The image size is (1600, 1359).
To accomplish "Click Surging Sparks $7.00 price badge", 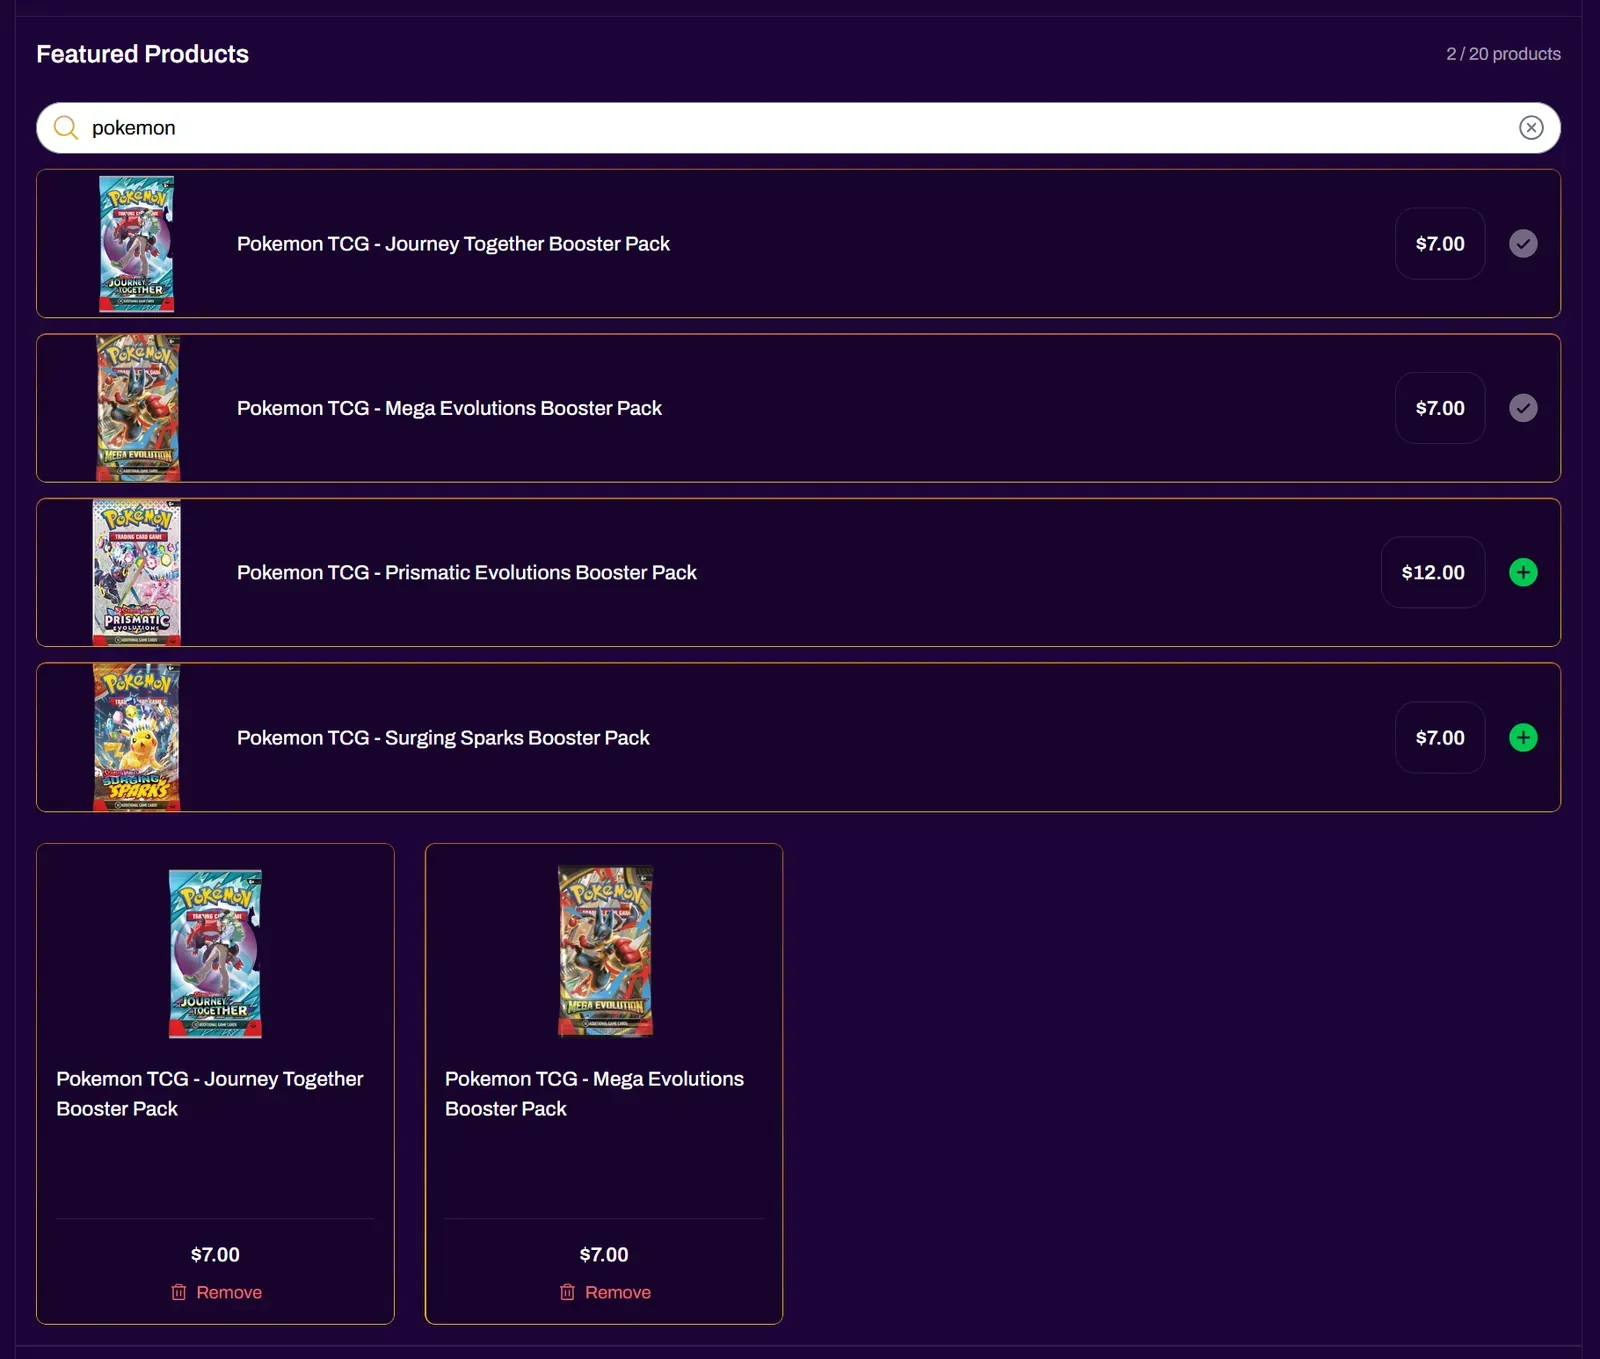I will pyautogui.click(x=1440, y=737).
